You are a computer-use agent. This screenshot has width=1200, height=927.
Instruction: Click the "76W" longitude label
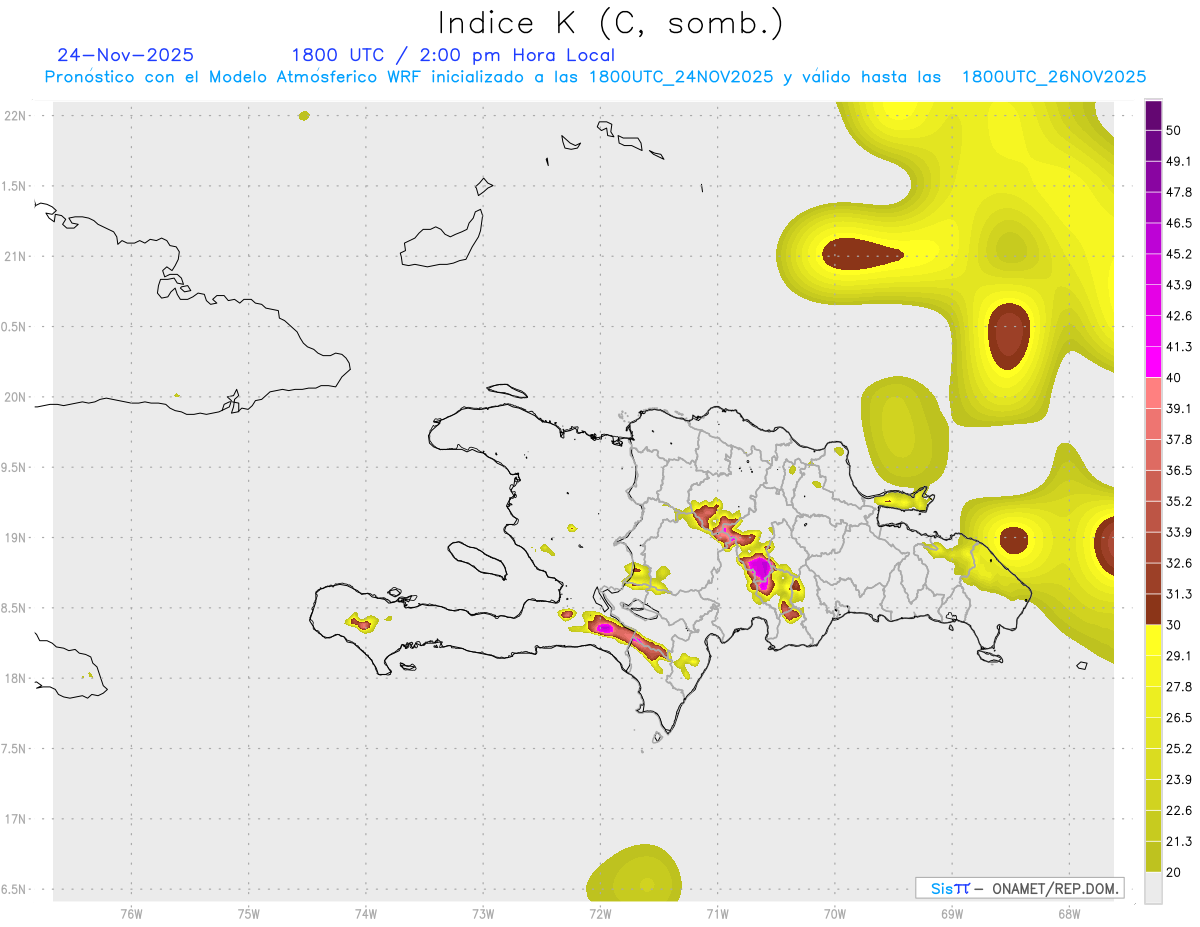[131, 913]
